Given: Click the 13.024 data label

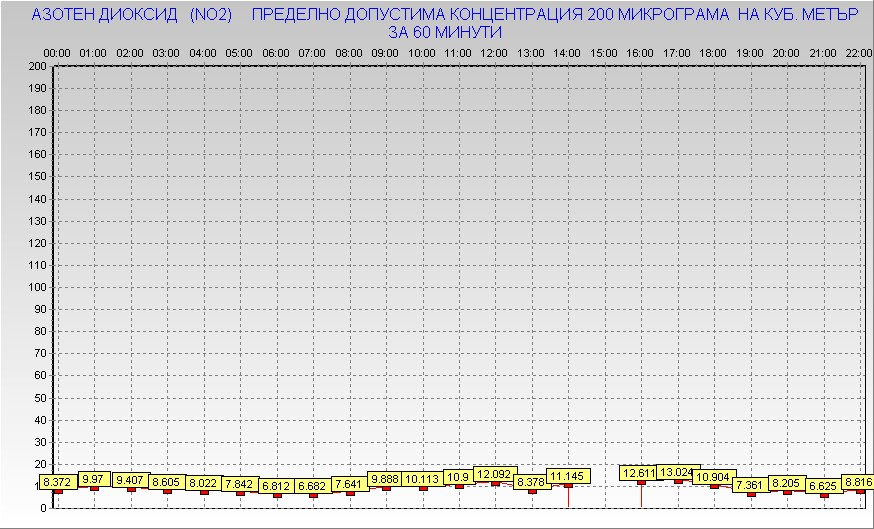Looking at the screenshot, I should (677, 472).
